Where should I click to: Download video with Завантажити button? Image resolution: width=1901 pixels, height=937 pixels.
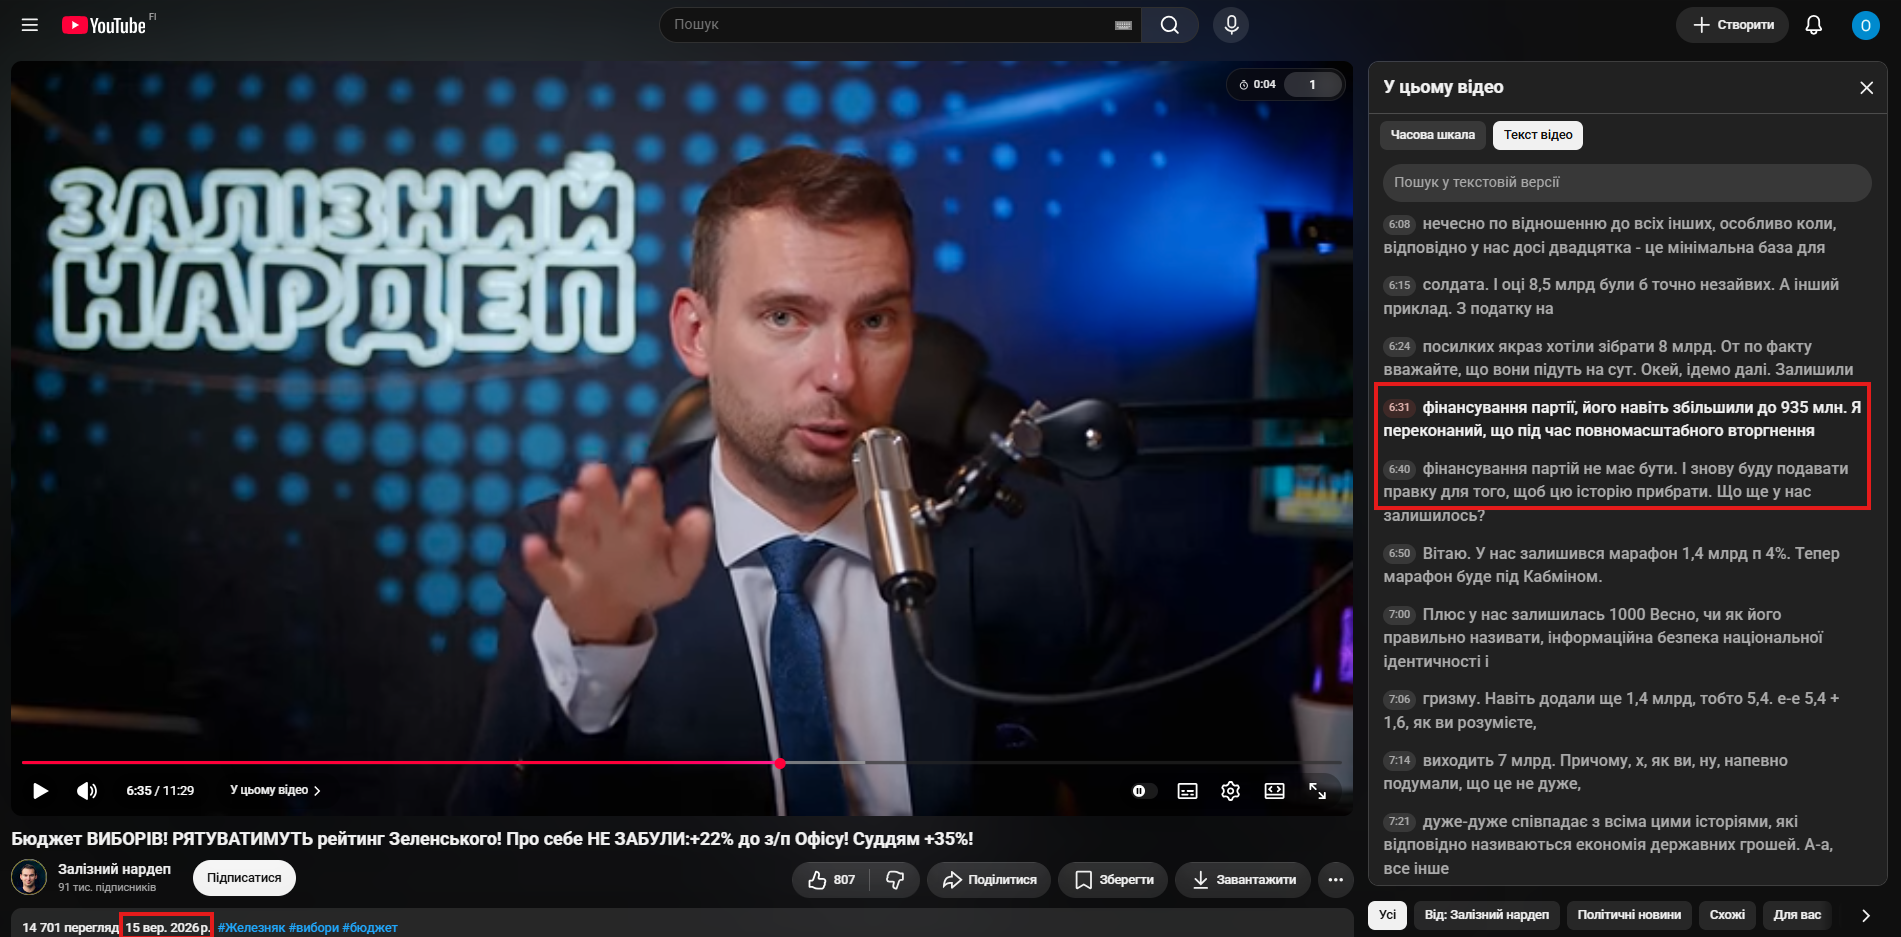coord(1243,880)
